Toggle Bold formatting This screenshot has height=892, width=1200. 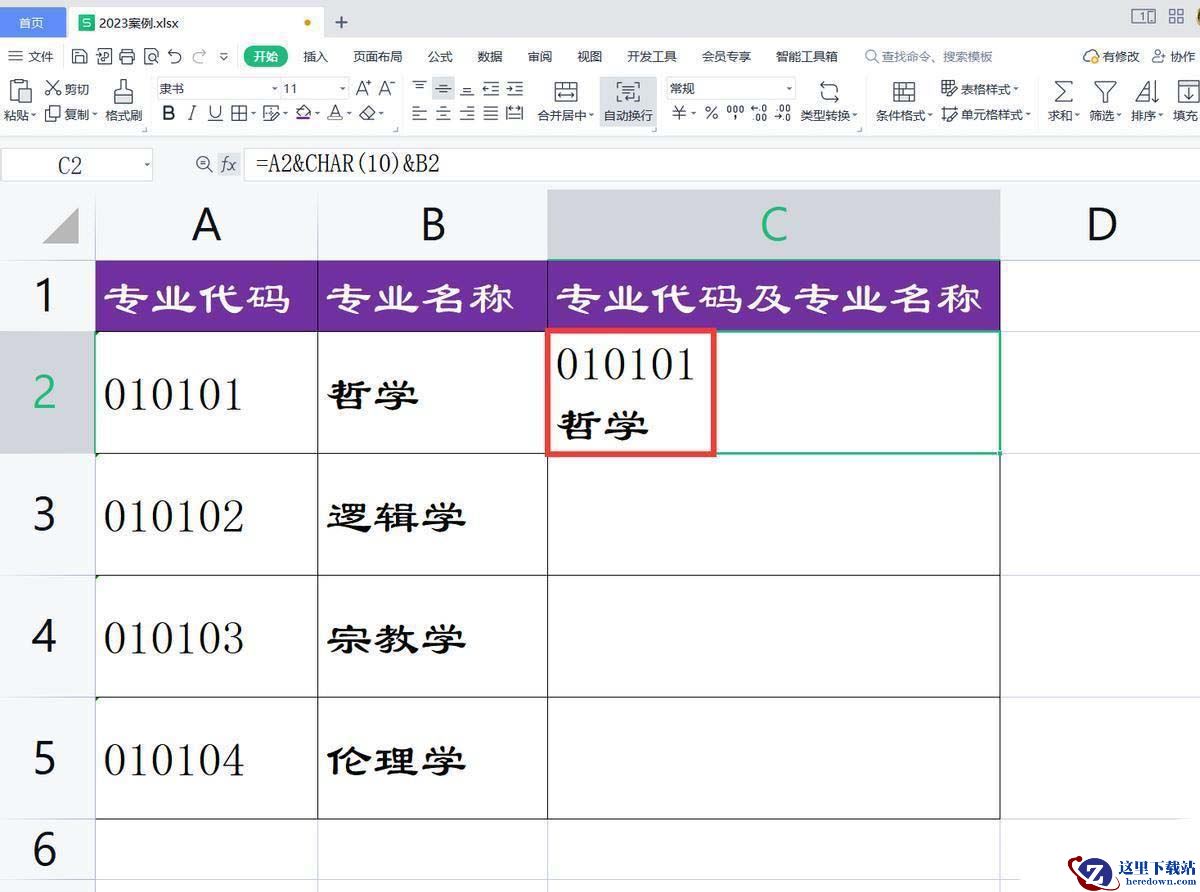168,114
